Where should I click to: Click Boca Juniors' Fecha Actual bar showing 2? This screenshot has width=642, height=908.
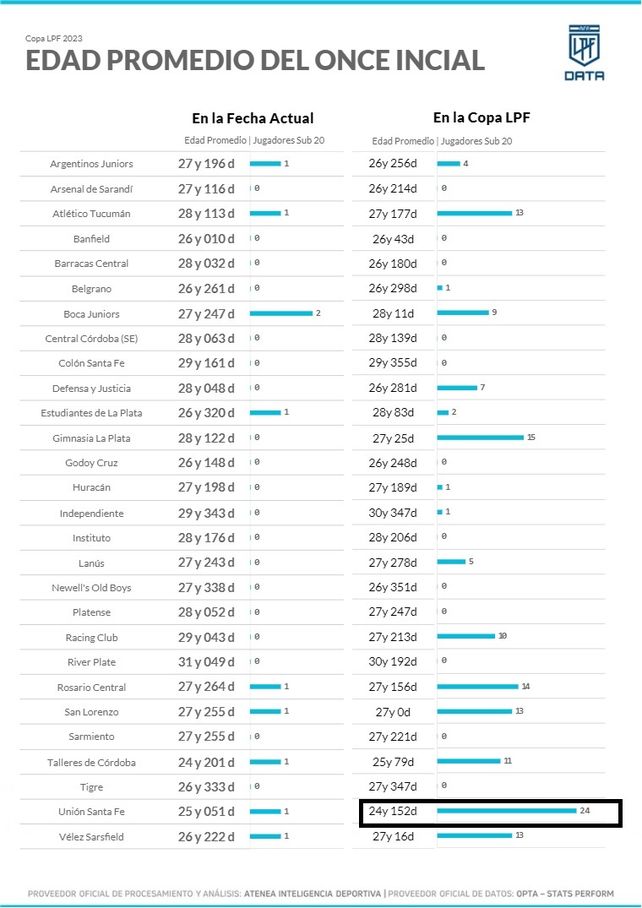click(281, 314)
